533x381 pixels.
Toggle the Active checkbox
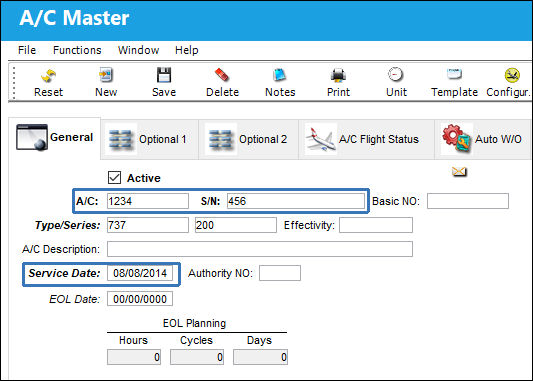pyautogui.click(x=114, y=178)
